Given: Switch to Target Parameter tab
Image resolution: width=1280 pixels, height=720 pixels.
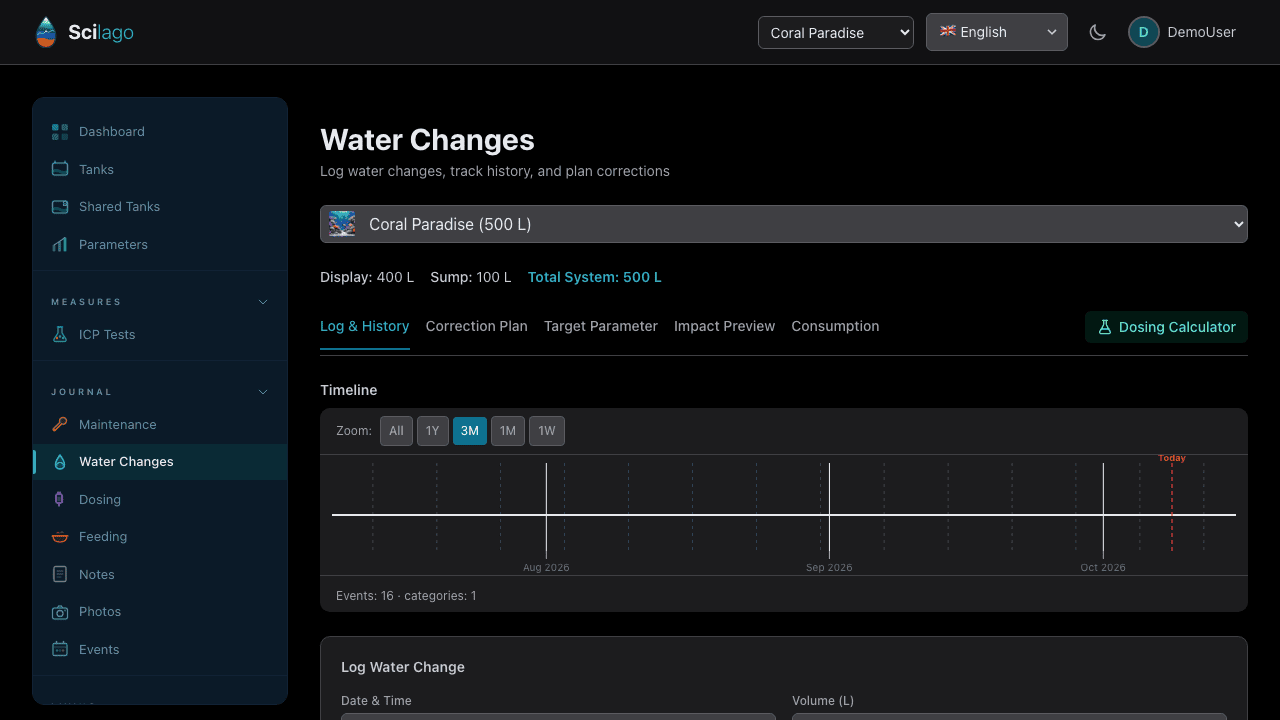Looking at the screenshot, I should pos(601,326).
